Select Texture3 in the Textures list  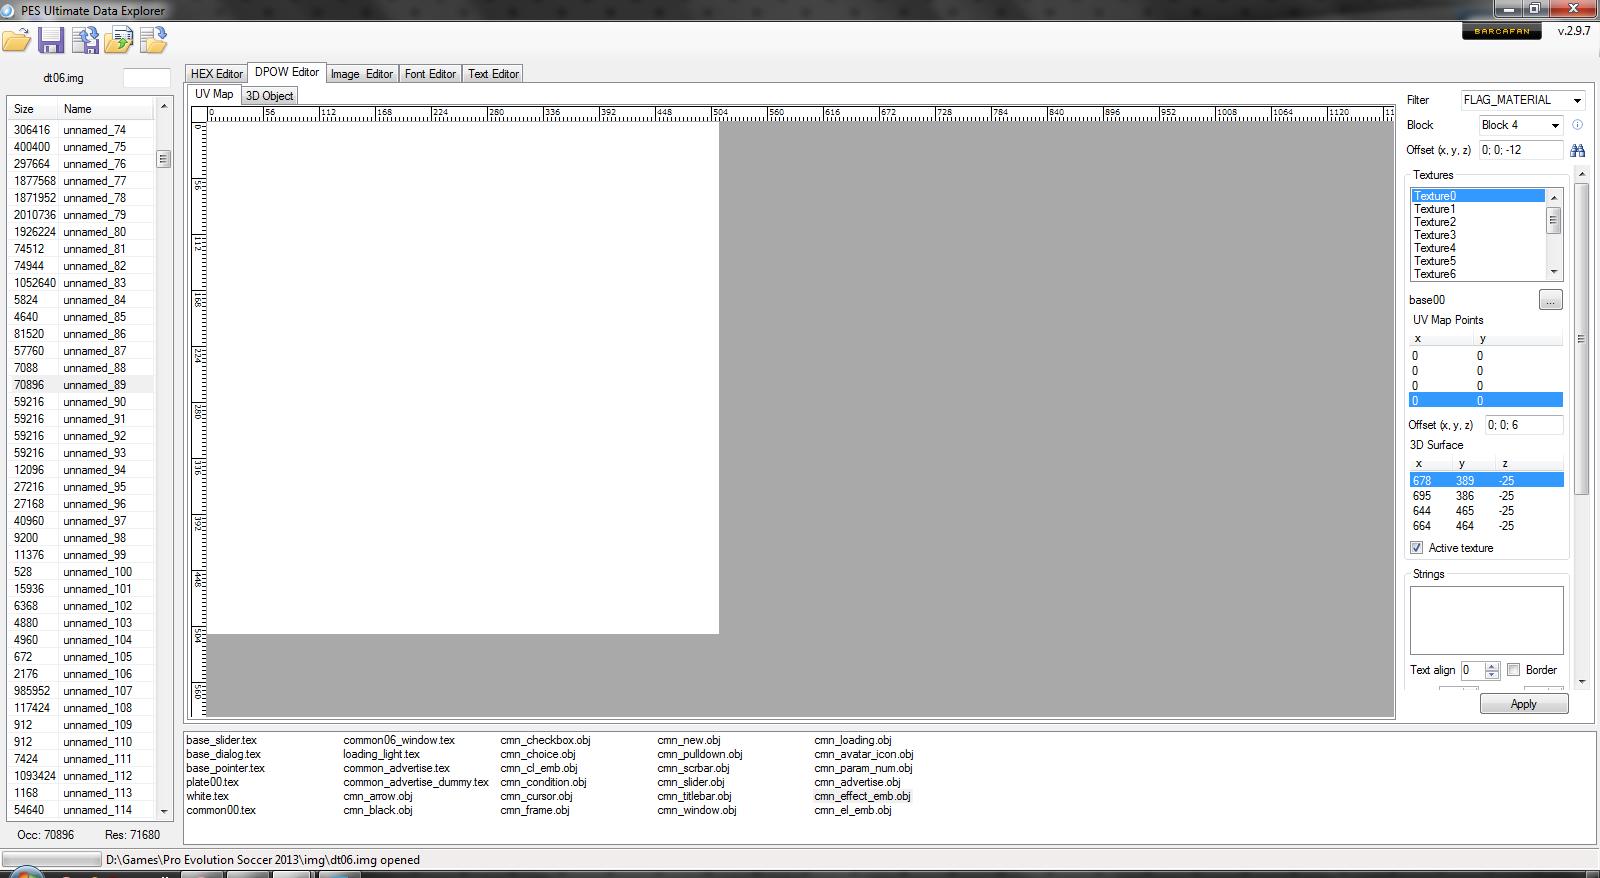click(1478, 235)
